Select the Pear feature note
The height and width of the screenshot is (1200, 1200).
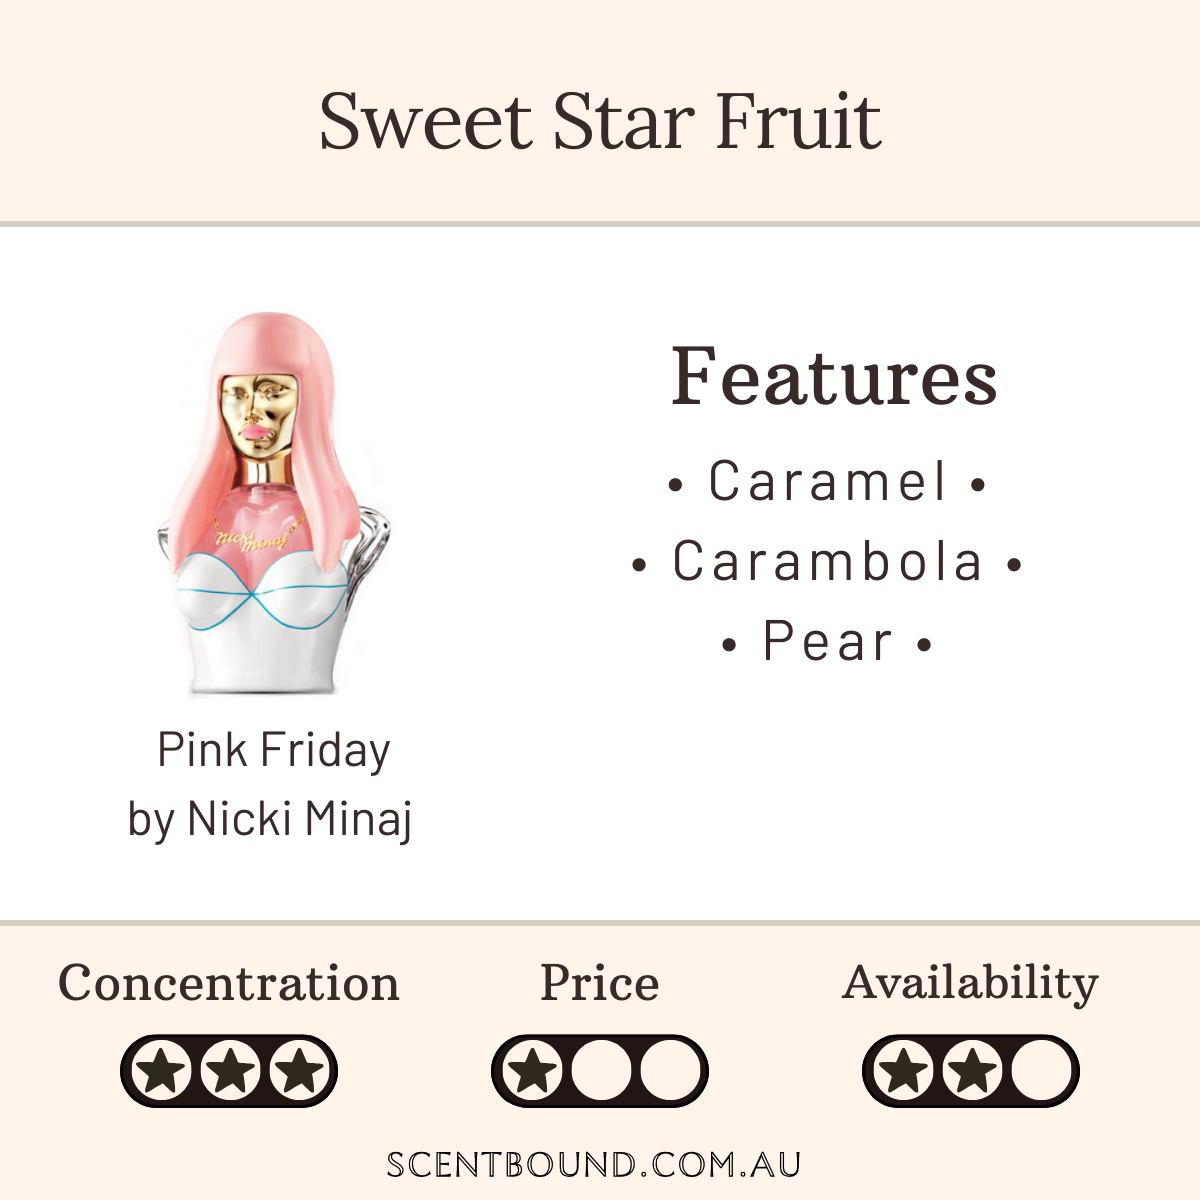[827, 642]
